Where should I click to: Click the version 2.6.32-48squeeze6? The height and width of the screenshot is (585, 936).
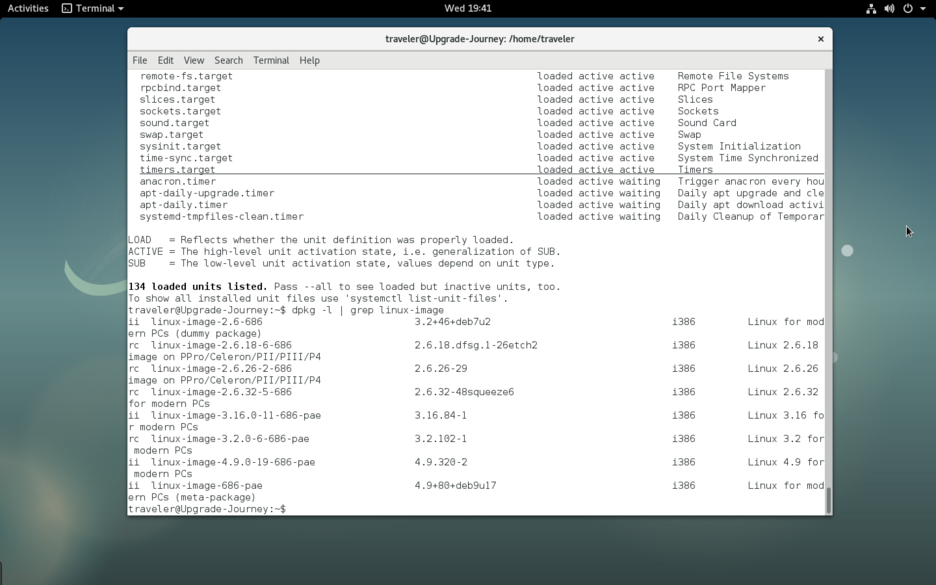(464, 392)
